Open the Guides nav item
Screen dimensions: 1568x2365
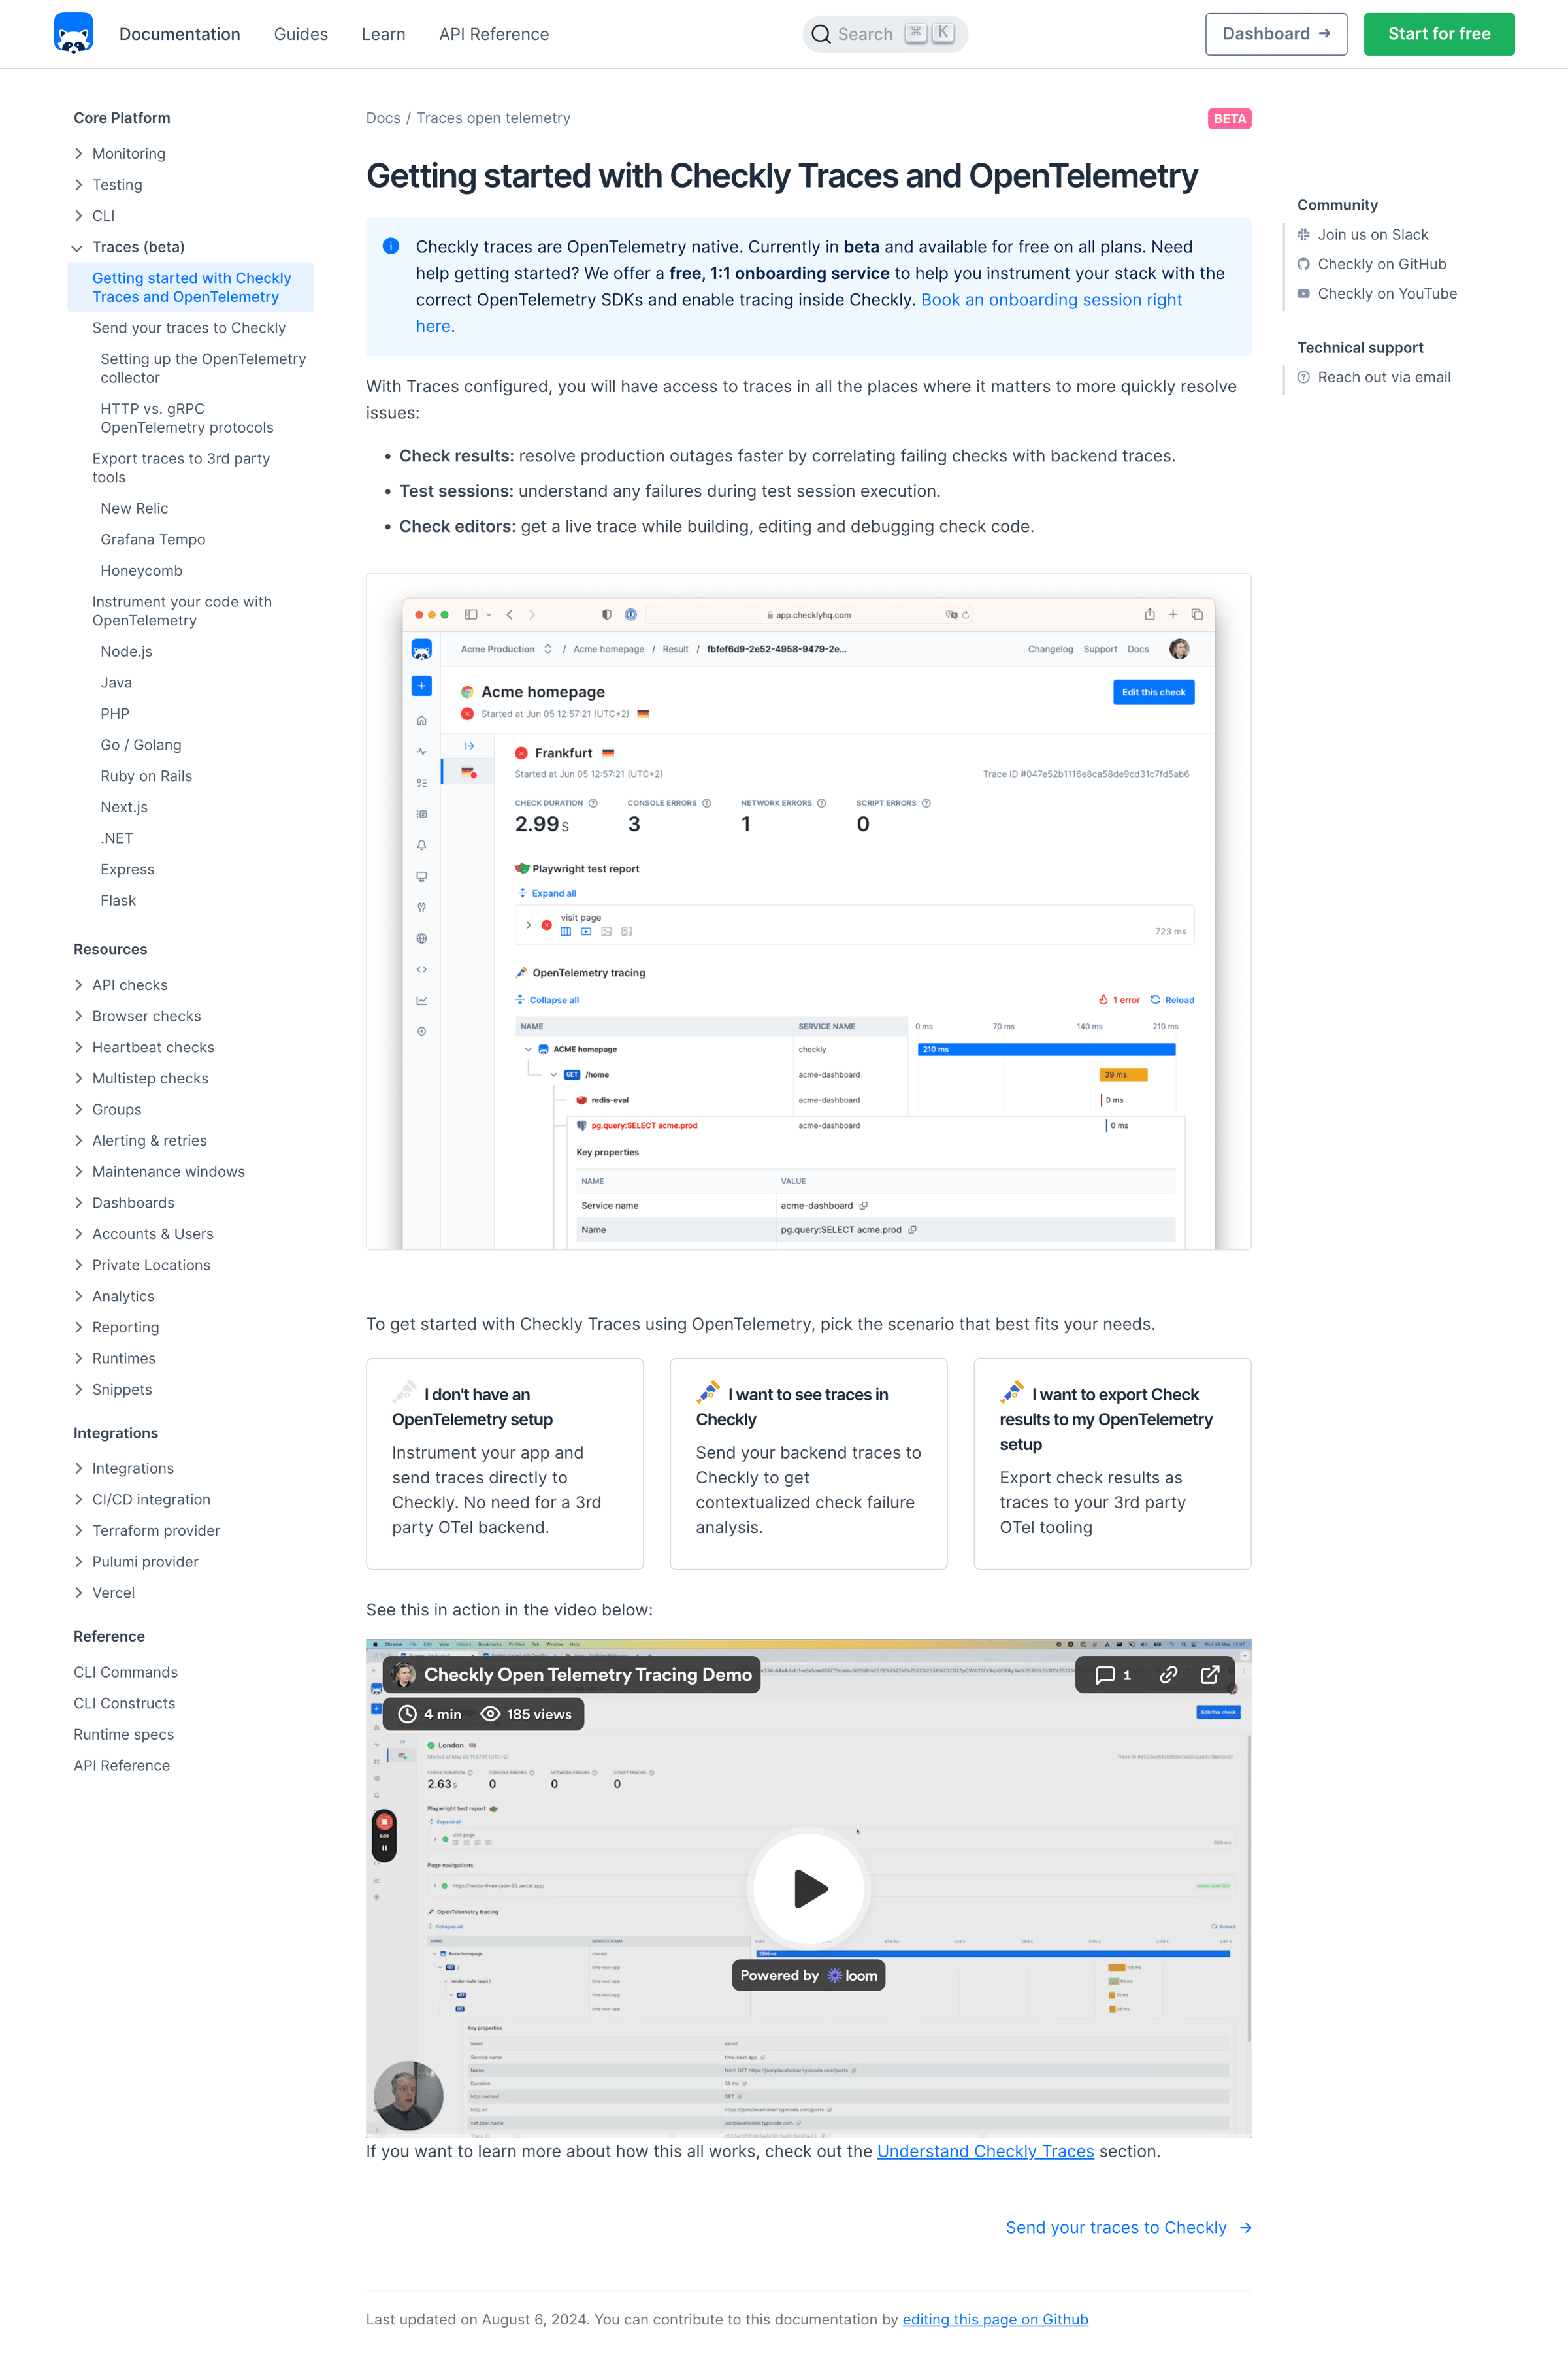[x=301, y=34]
